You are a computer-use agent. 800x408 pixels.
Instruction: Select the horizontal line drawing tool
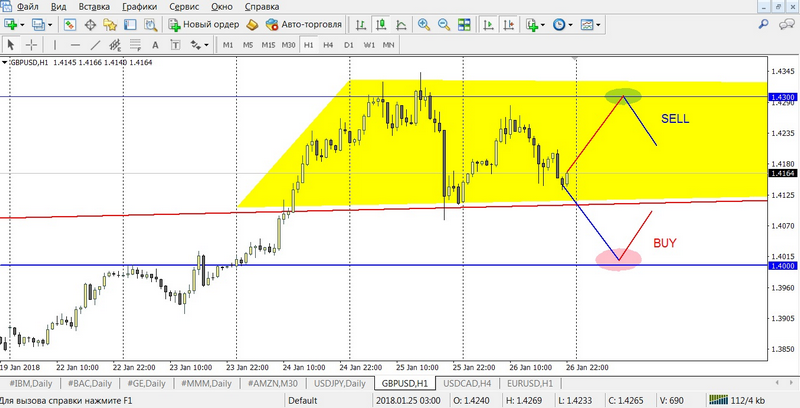point(76,45)
